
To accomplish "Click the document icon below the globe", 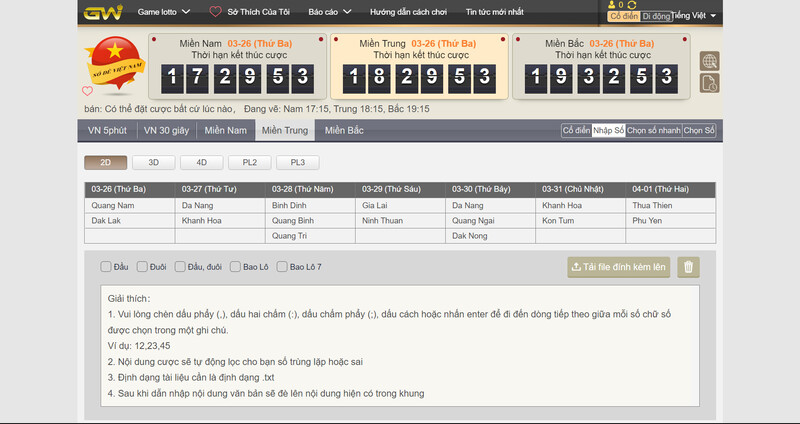I will [709, 82].
